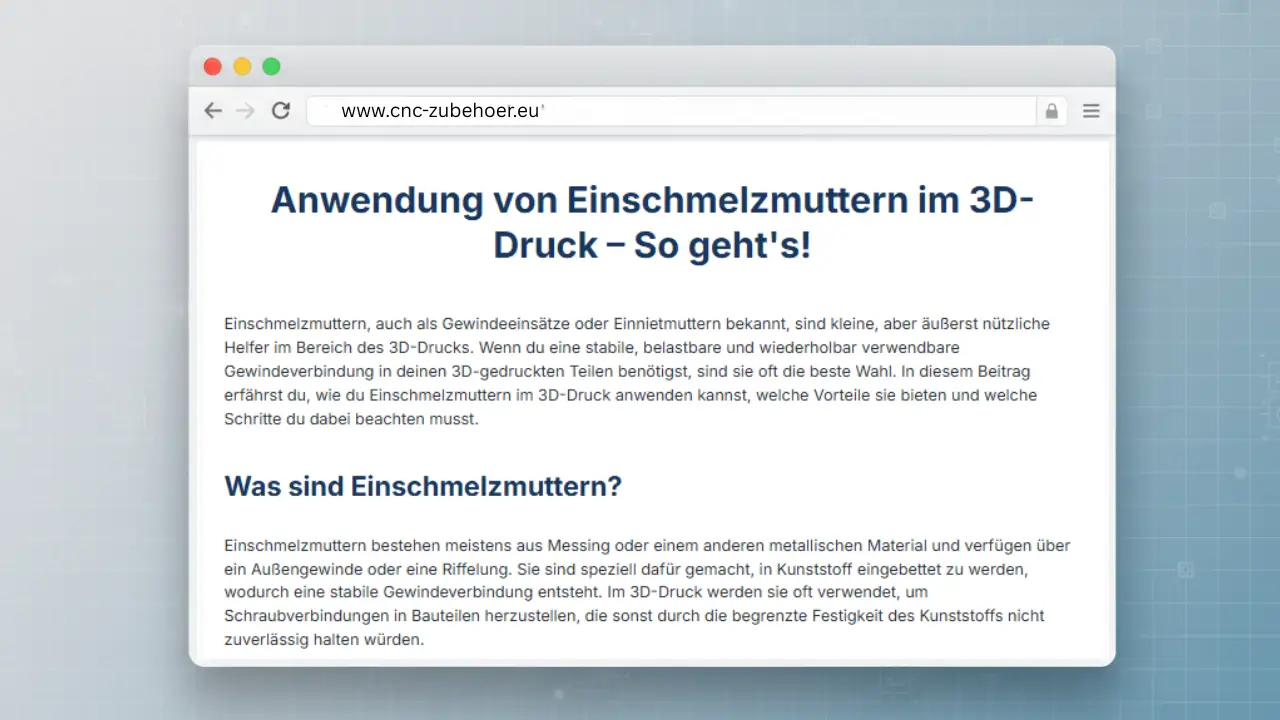This screenshot has width=1280, height=720.
Task: Click the heading "Anwendung von Einschmelzmuttern im 3D-Druck"
Action: click(652, 222)
